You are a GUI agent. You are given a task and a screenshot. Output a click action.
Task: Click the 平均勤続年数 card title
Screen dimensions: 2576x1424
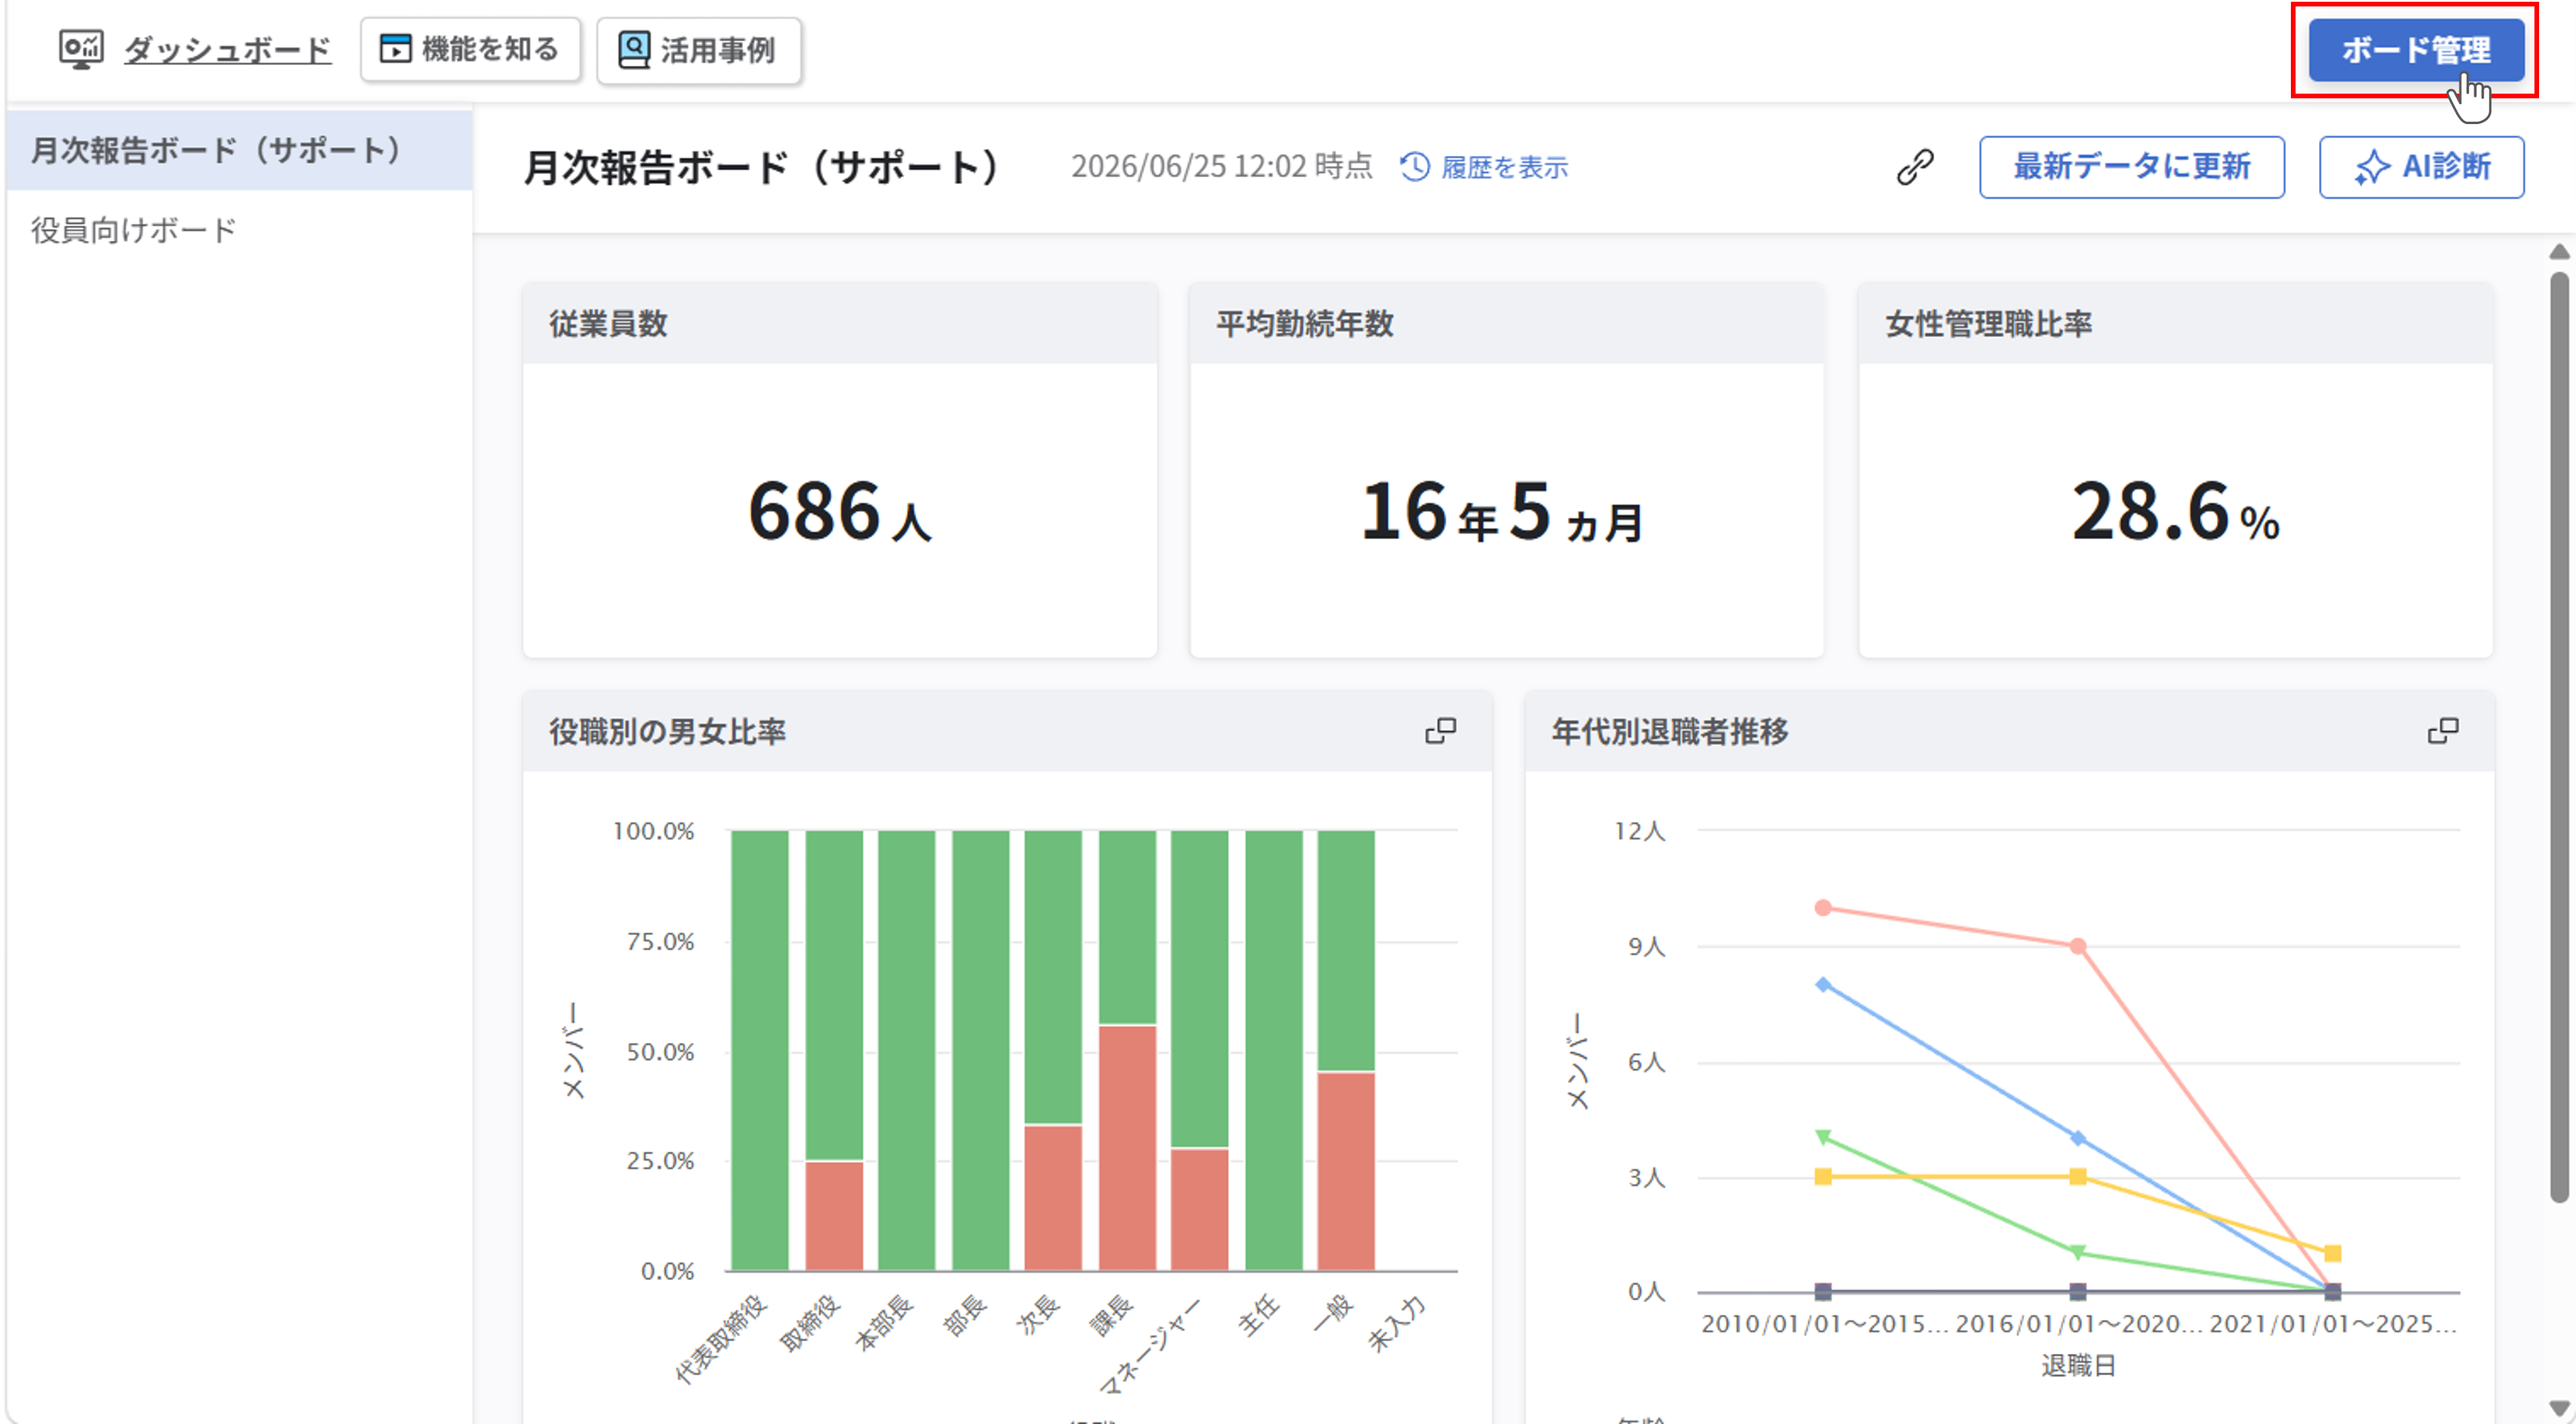pyautogui.click(x=1304, y=324)
